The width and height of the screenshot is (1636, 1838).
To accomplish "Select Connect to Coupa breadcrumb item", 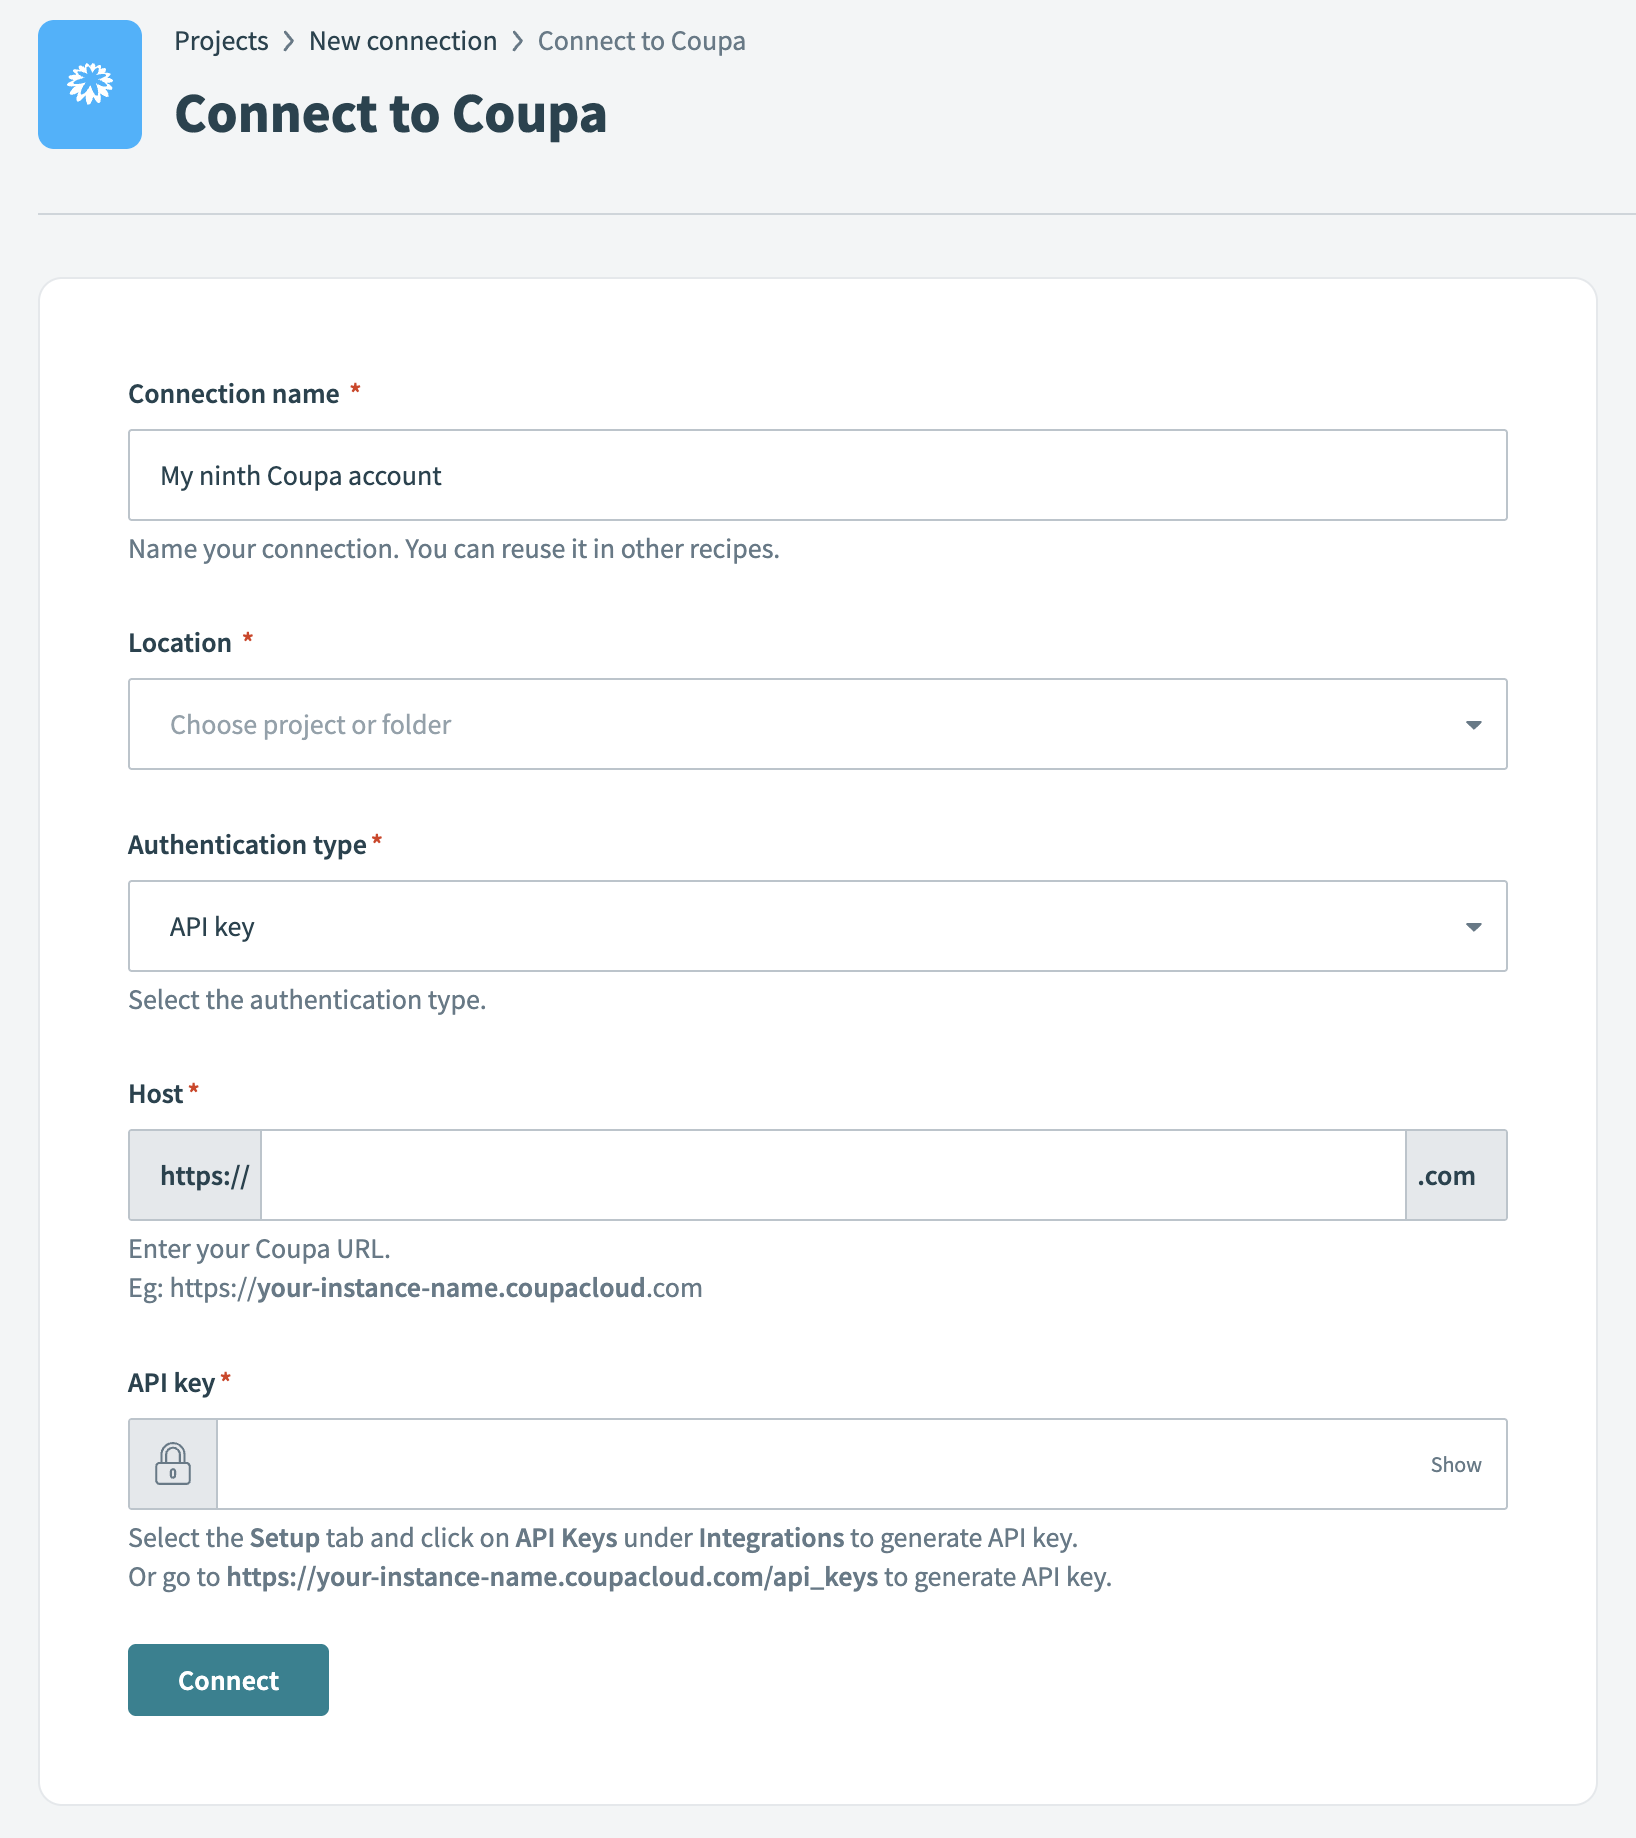I will (x=641, y=41).
